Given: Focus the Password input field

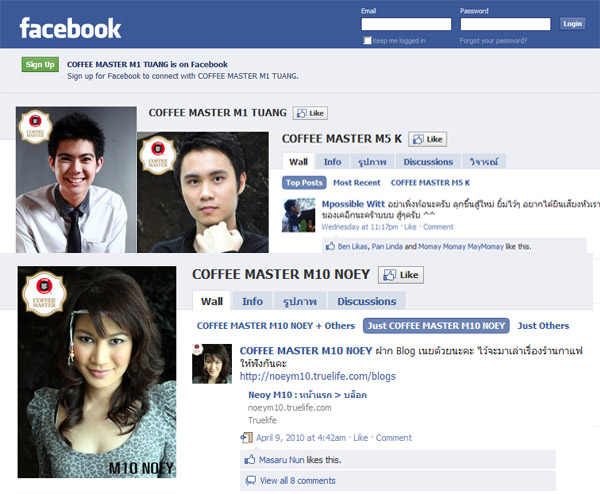Looking at the screenshot, I should coord(505,24).
